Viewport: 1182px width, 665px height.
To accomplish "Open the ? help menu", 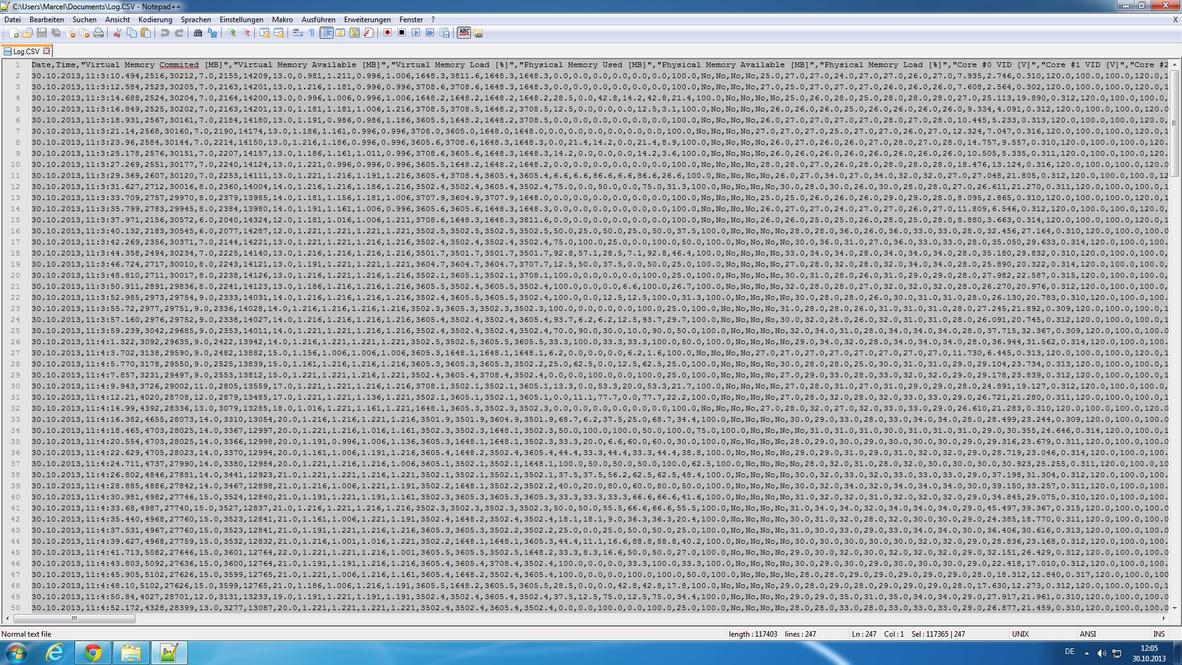I will [433, 20].
